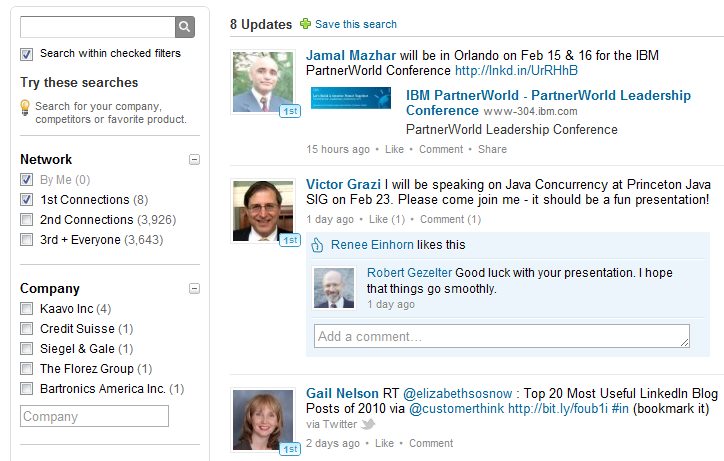Collapse the Company filter section
Screen dimensions: 724x461
194,289
